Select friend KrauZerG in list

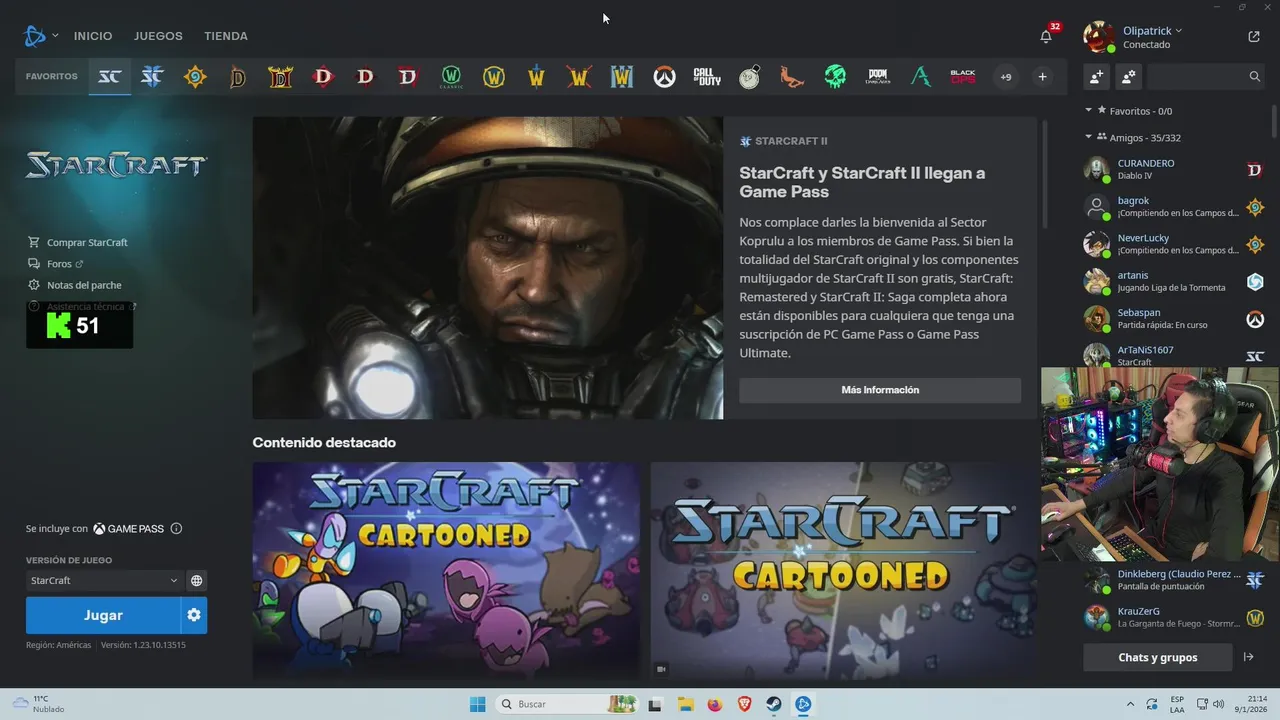(x=1175, y=617)
